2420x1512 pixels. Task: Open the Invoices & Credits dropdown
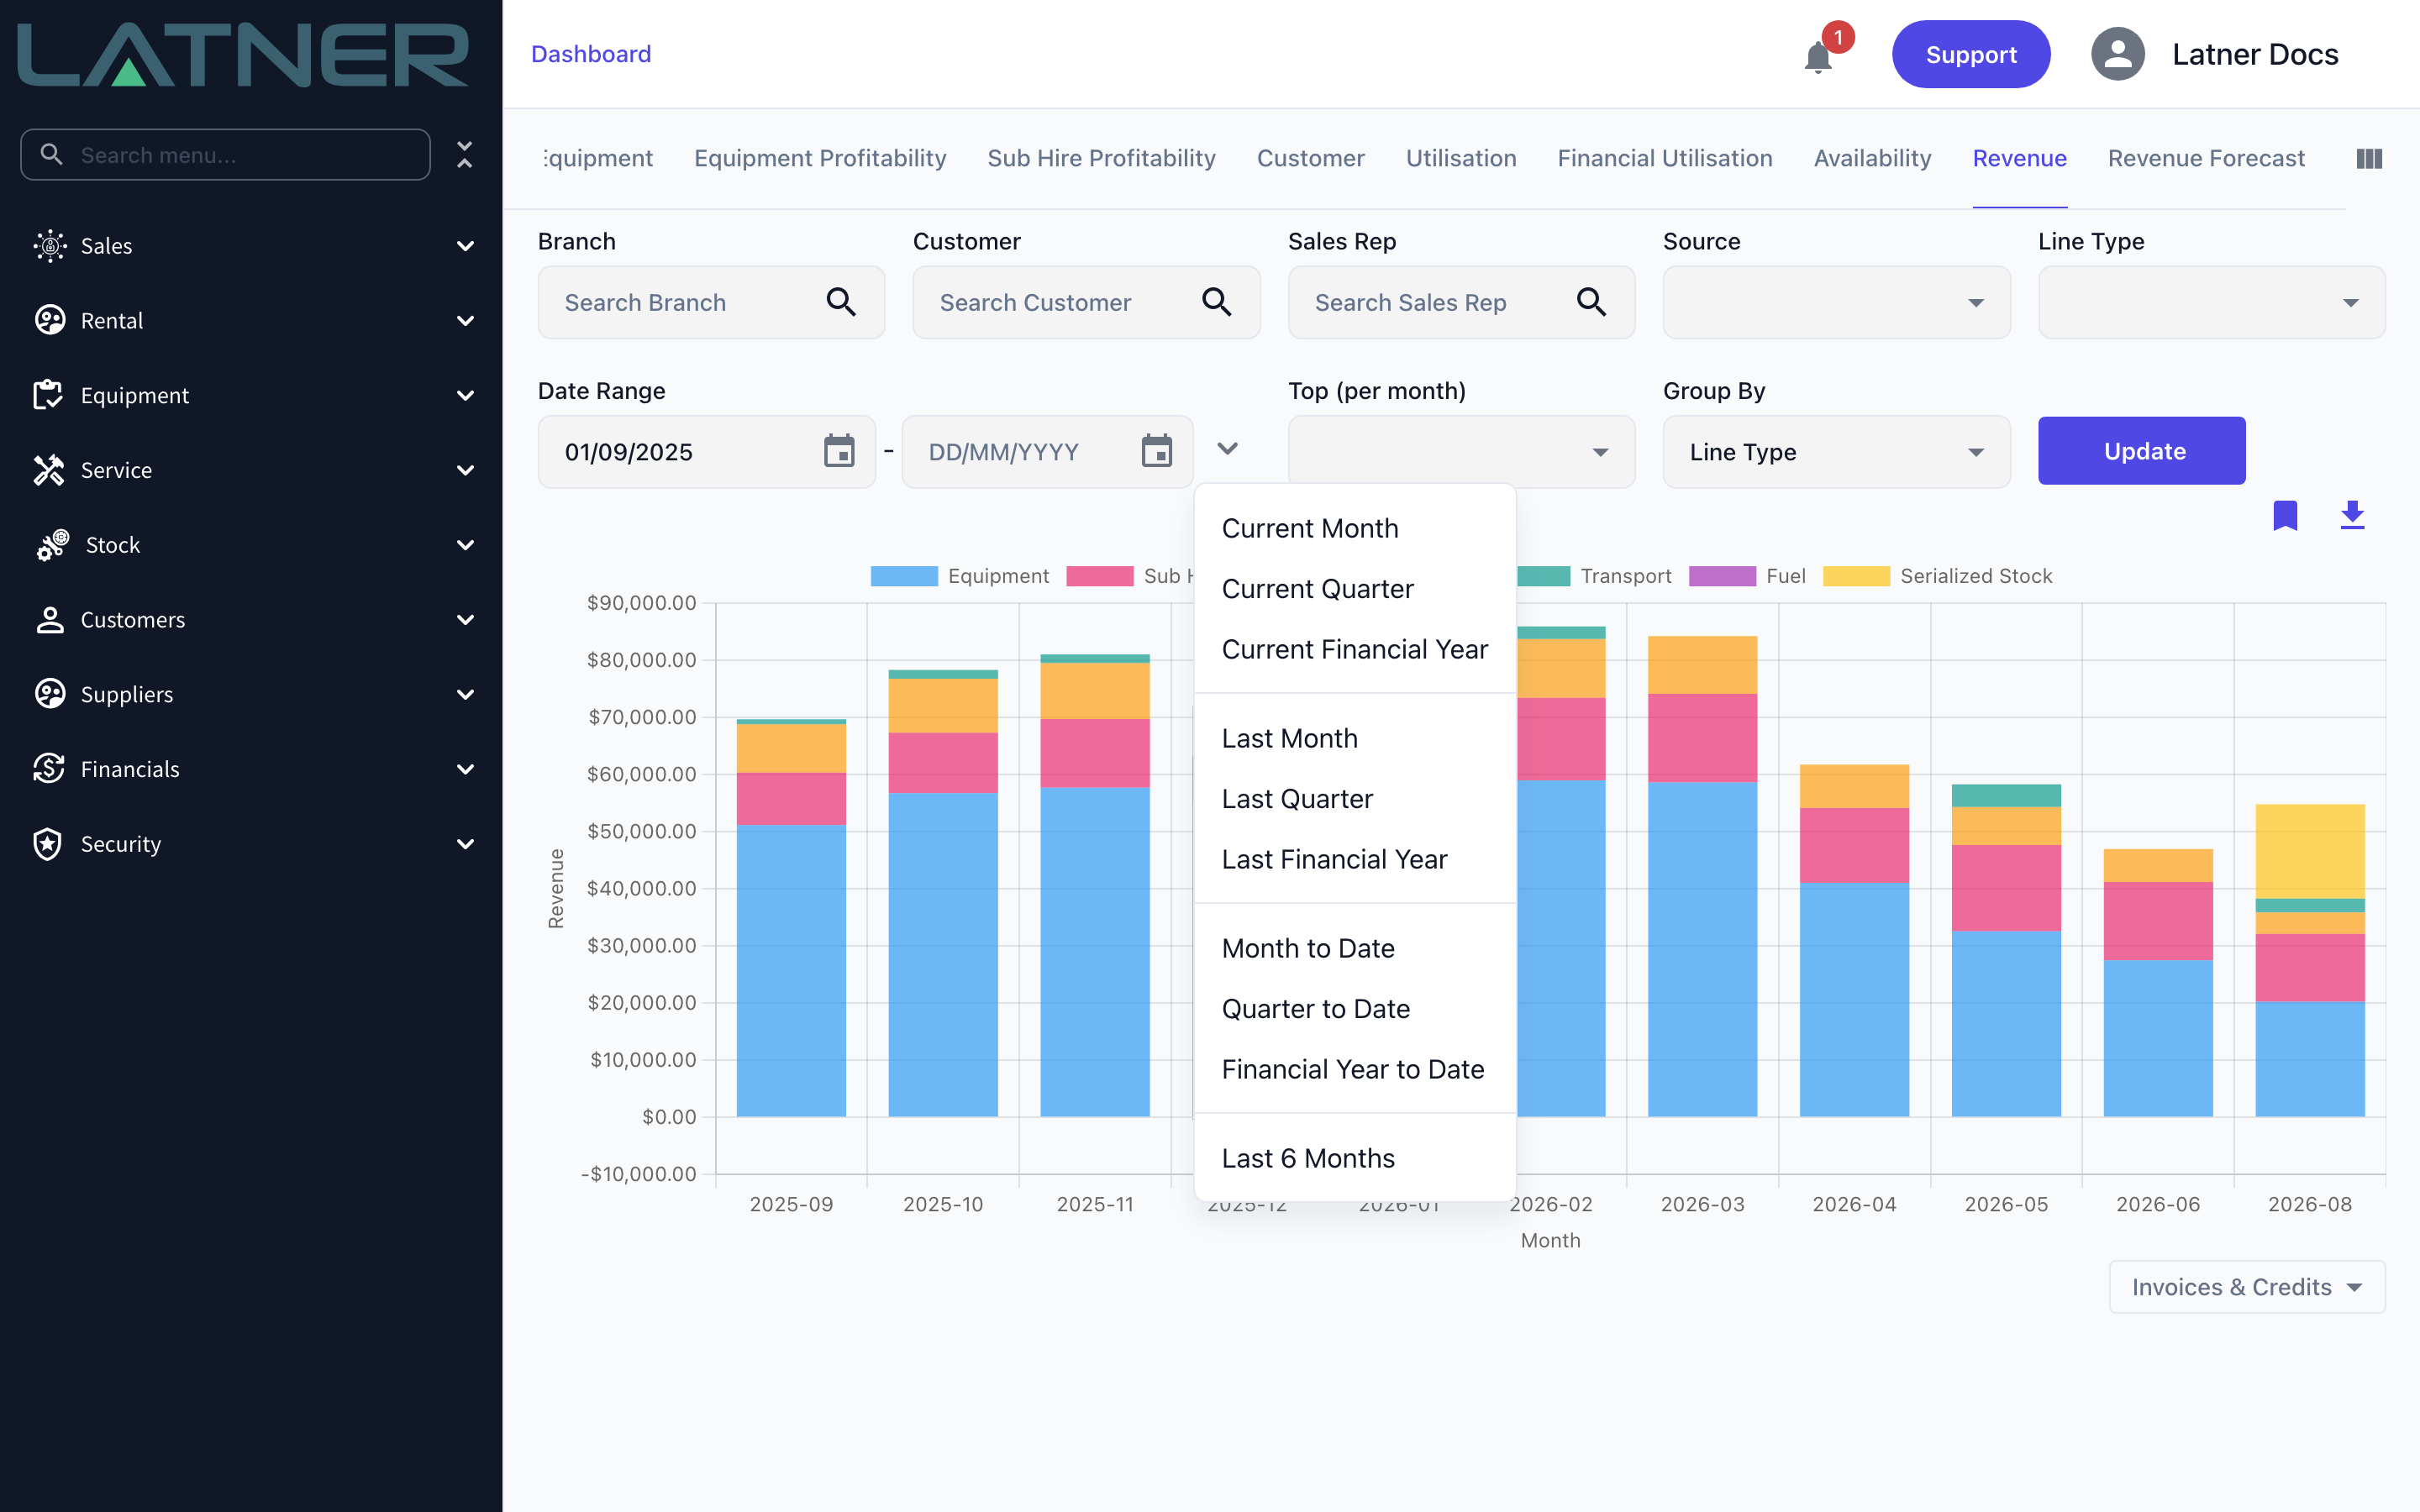2246,1287
